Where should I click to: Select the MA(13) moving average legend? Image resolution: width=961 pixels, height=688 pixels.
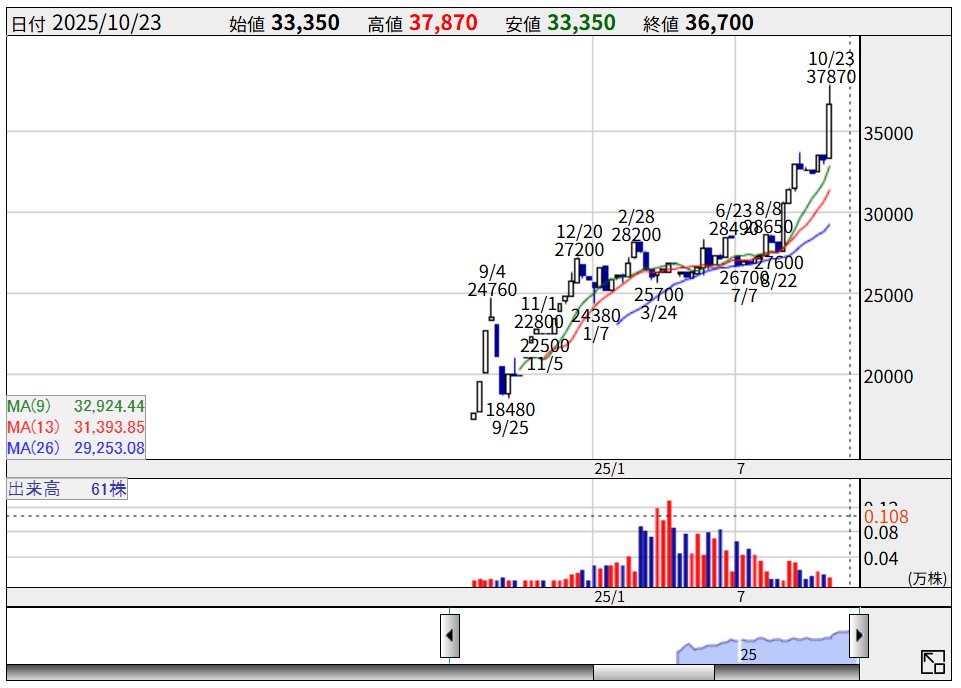(76, 428)
